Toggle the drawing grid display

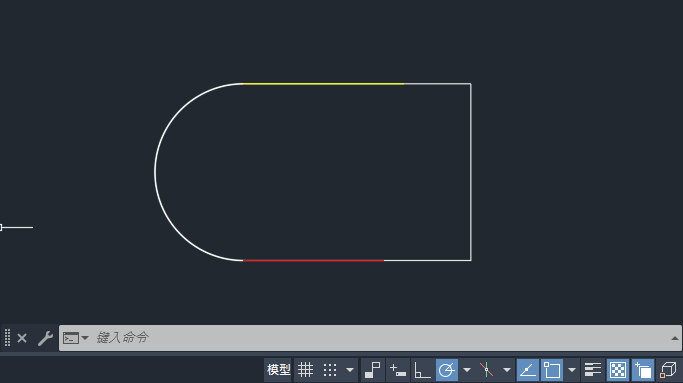[x=305, y=370]
